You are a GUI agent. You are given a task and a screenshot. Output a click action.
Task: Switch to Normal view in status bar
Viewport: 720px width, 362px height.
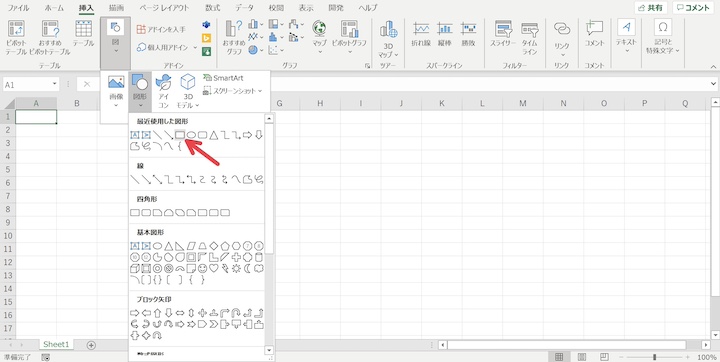559,357
